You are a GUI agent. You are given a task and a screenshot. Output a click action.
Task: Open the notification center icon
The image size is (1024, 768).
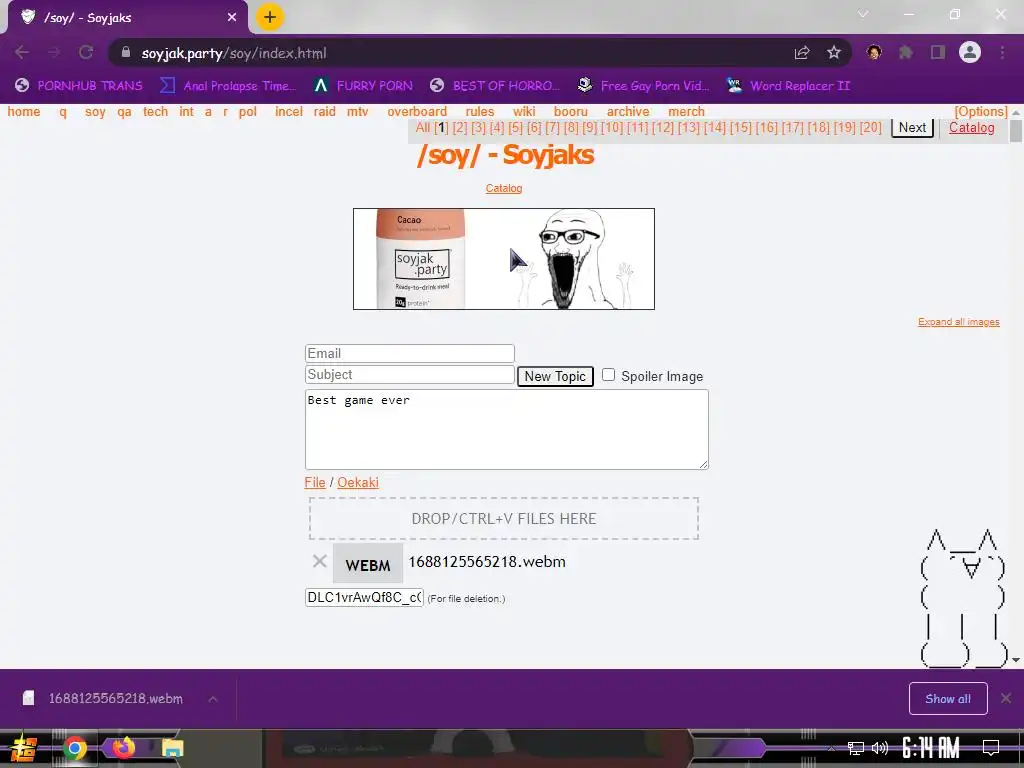[991, 748]
